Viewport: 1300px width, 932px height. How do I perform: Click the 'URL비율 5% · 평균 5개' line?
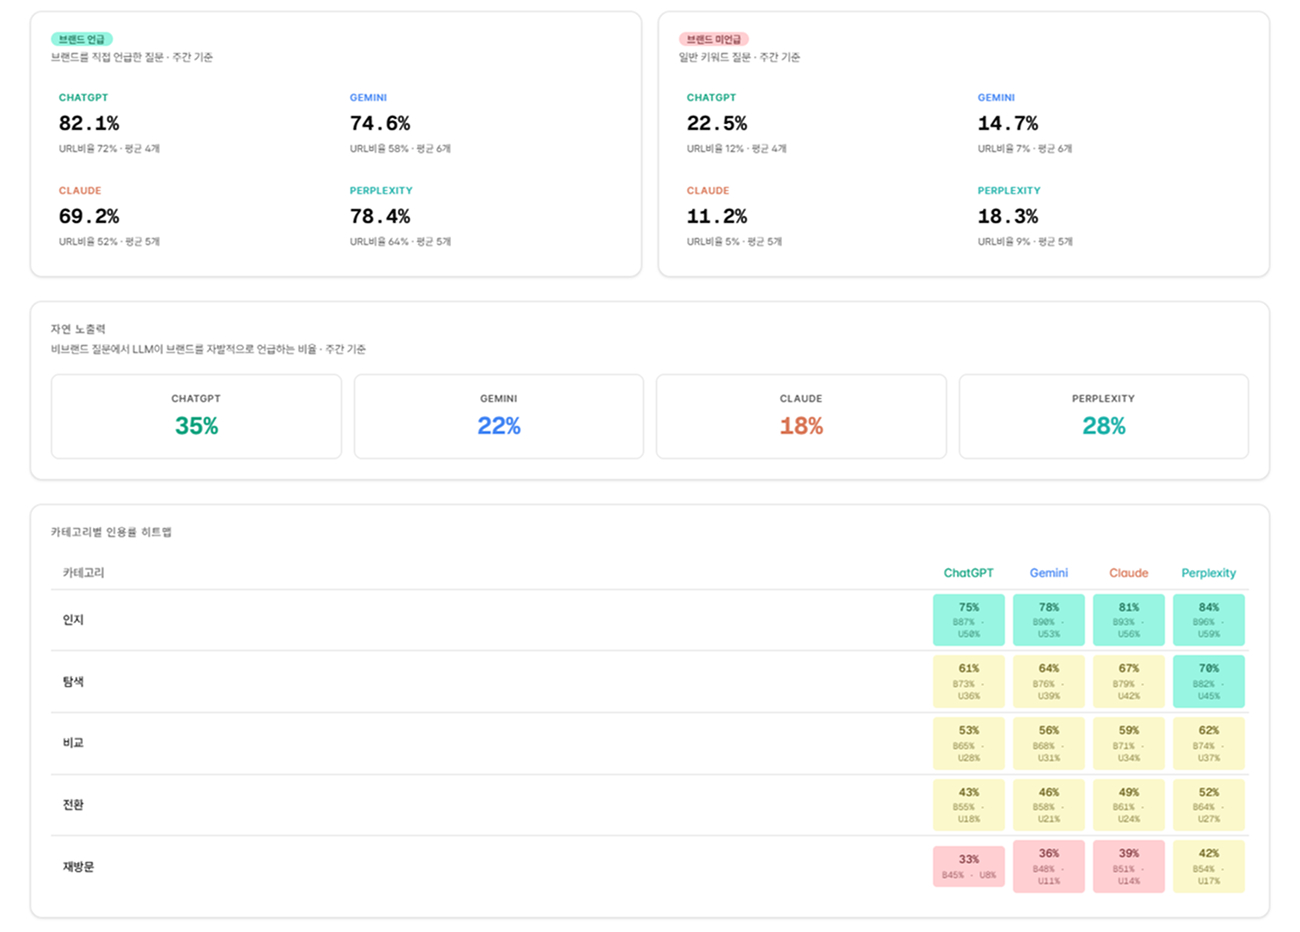734,242
